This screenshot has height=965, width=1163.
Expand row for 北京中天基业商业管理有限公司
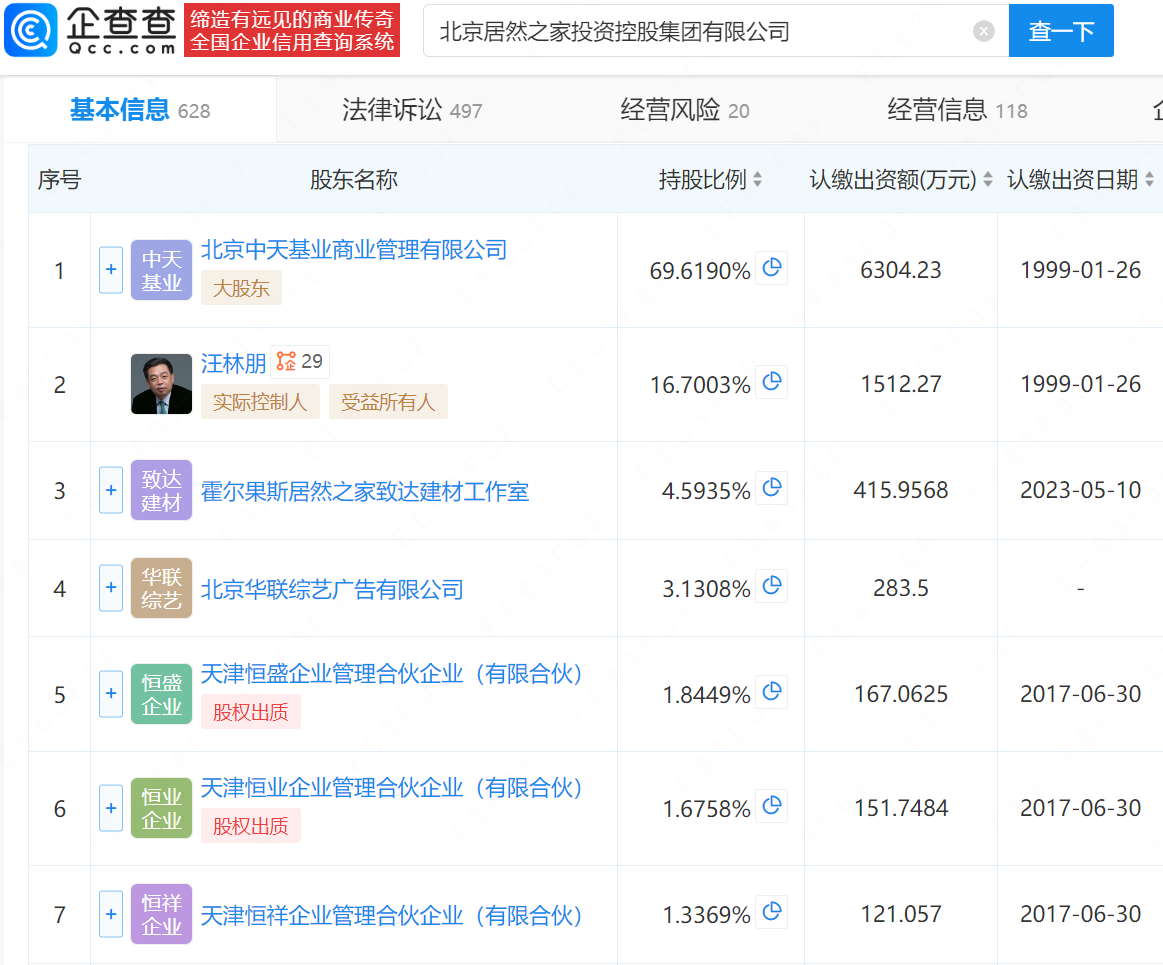click(x=111, y=270)
